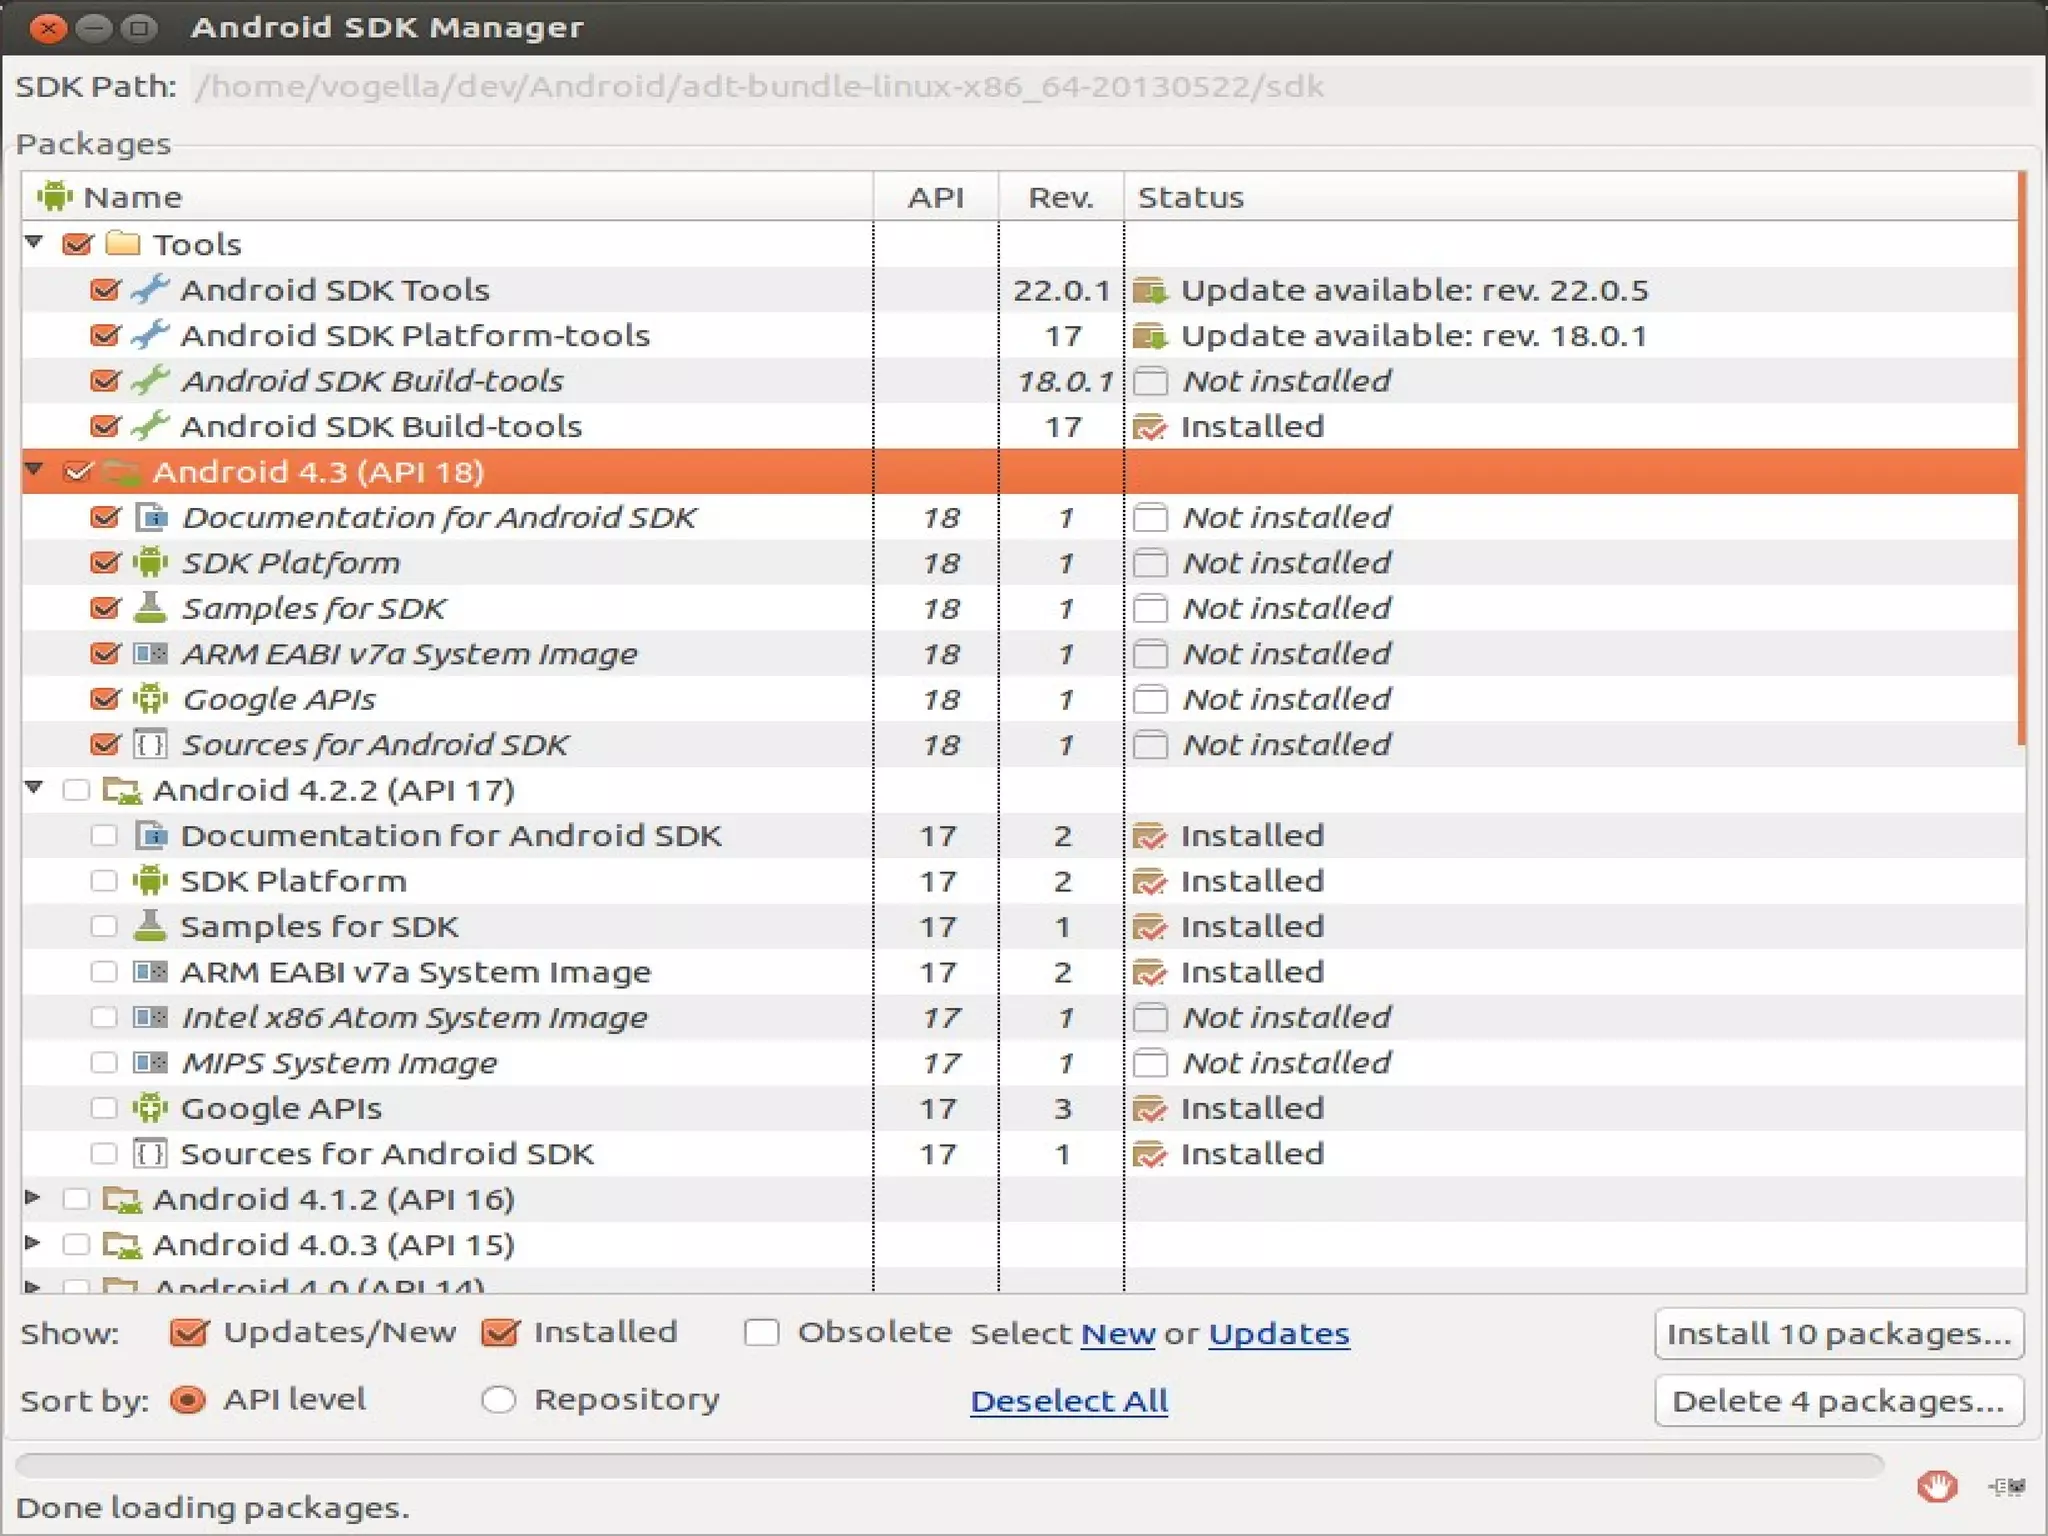Collapse the Tools group
This screenshot has width=2048, height=1536.
[34, 243]
